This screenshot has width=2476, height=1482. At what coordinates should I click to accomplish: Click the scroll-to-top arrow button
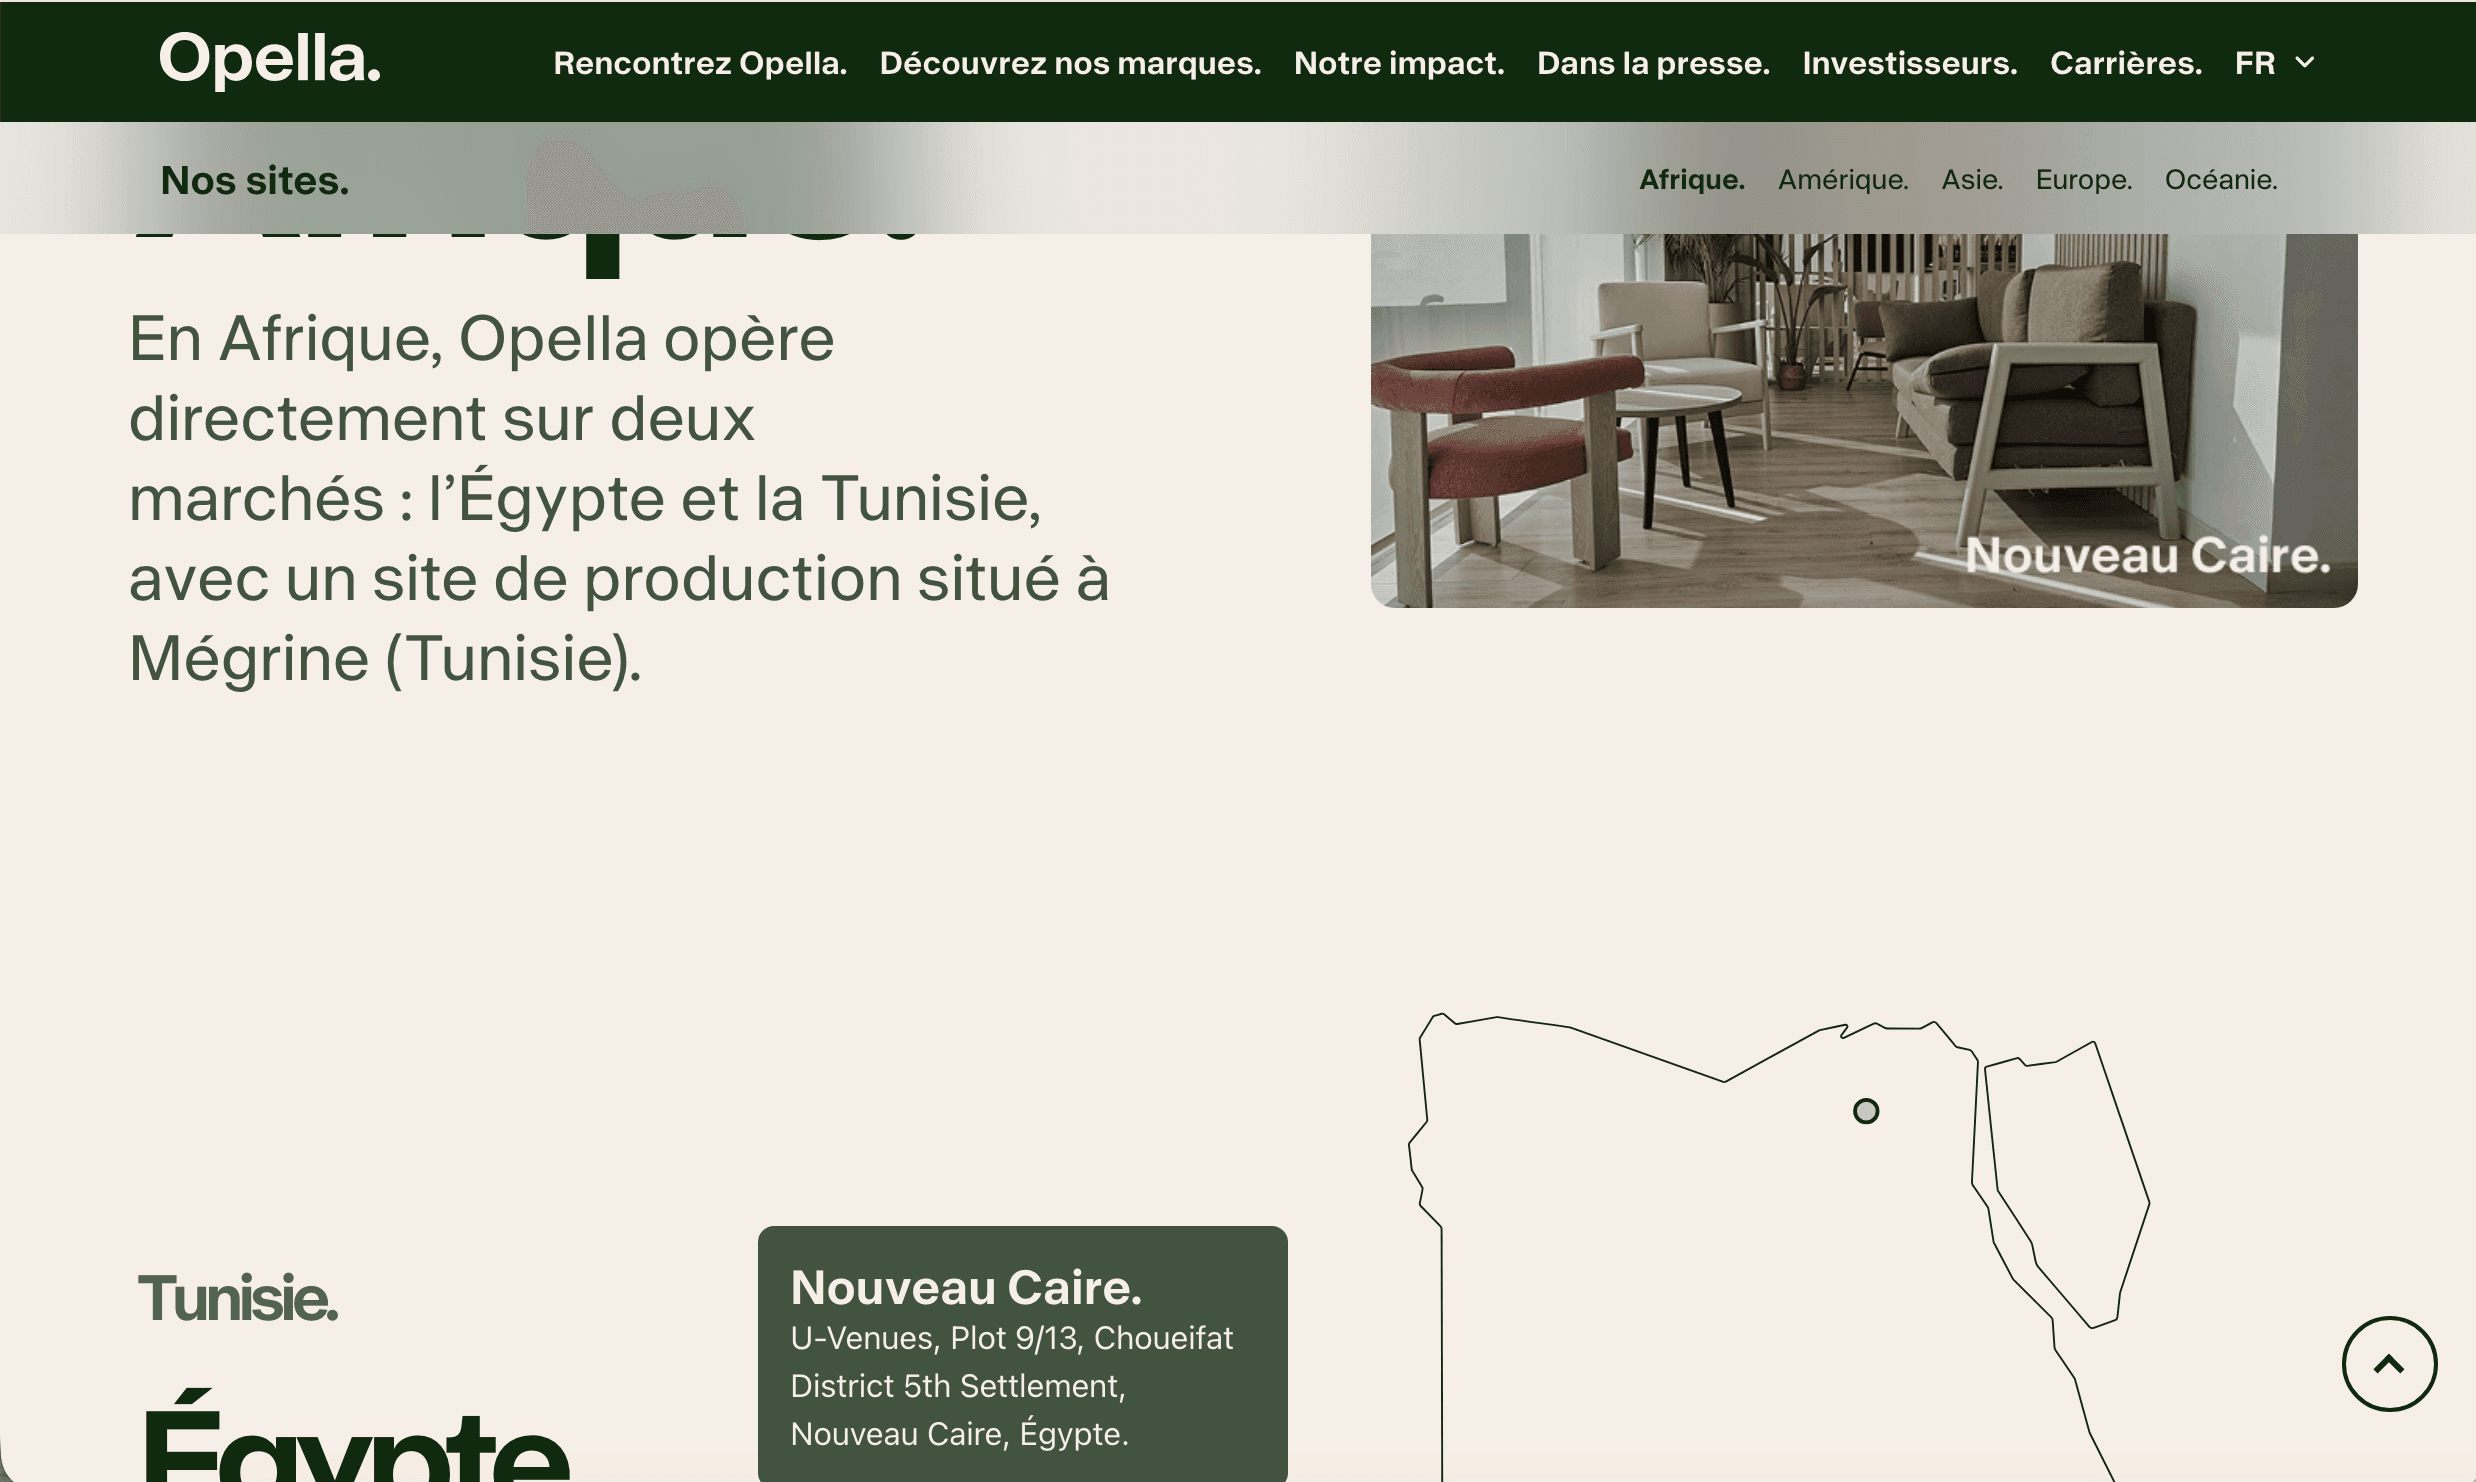coord(2388,1364)
